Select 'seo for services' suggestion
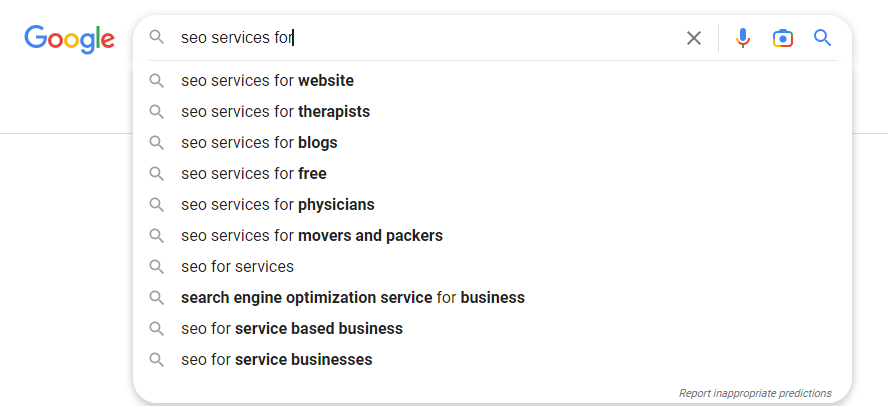888x406 pixels. 238,267
